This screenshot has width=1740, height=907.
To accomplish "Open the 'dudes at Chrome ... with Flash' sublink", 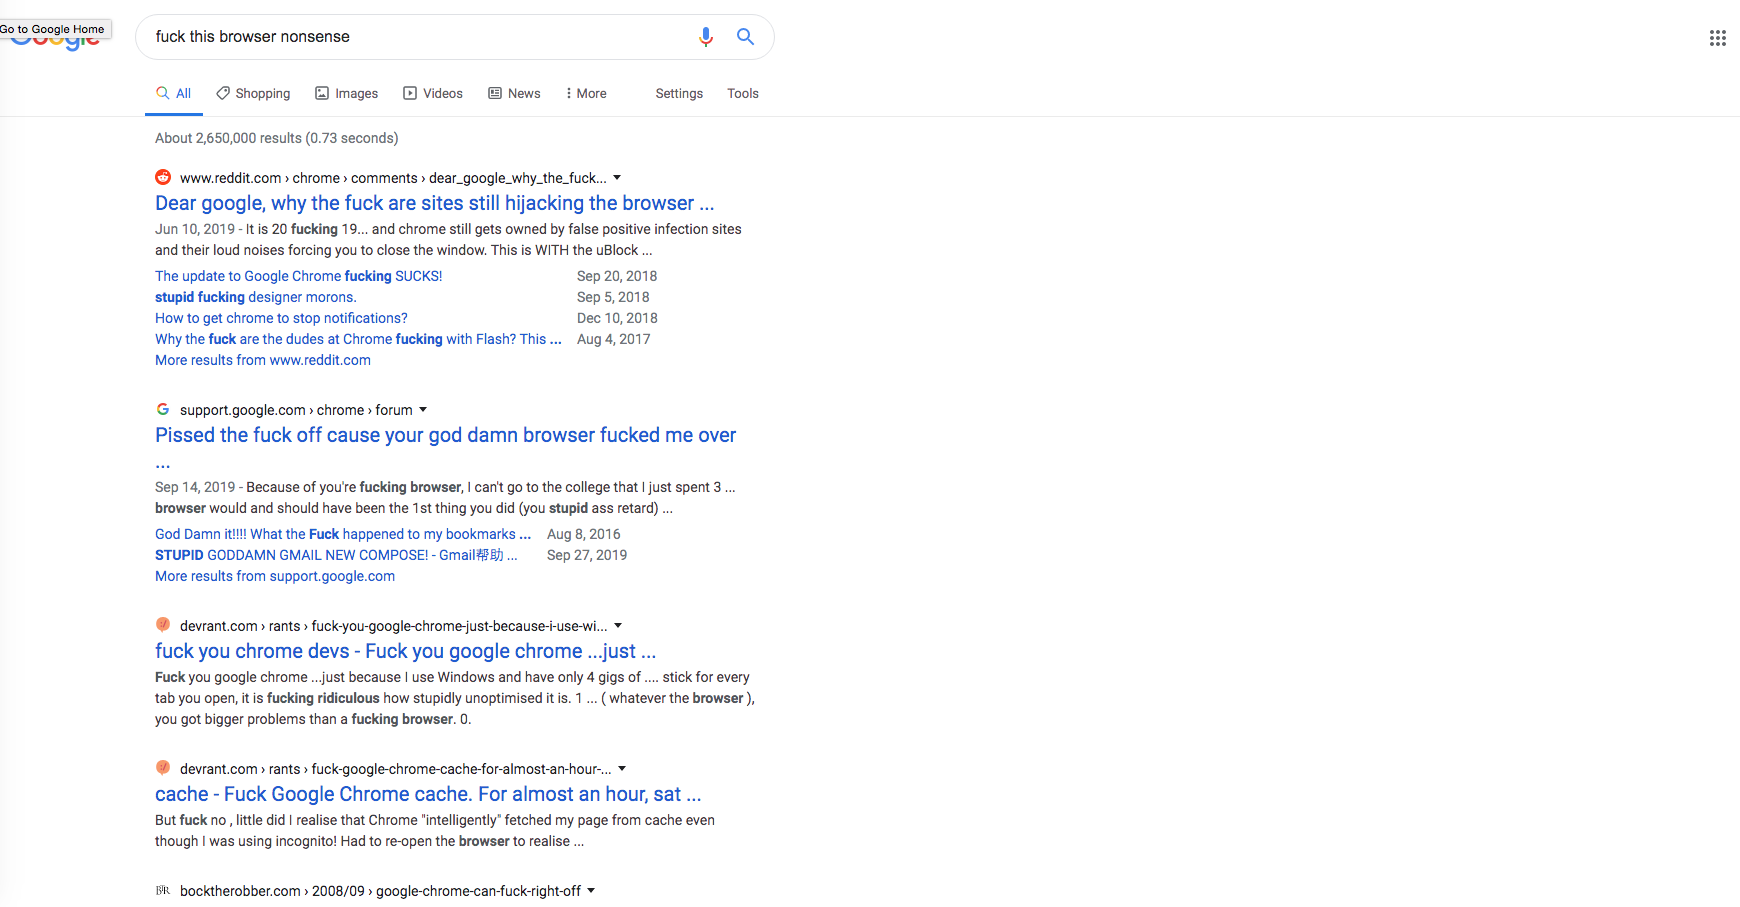I will [358, 339].
